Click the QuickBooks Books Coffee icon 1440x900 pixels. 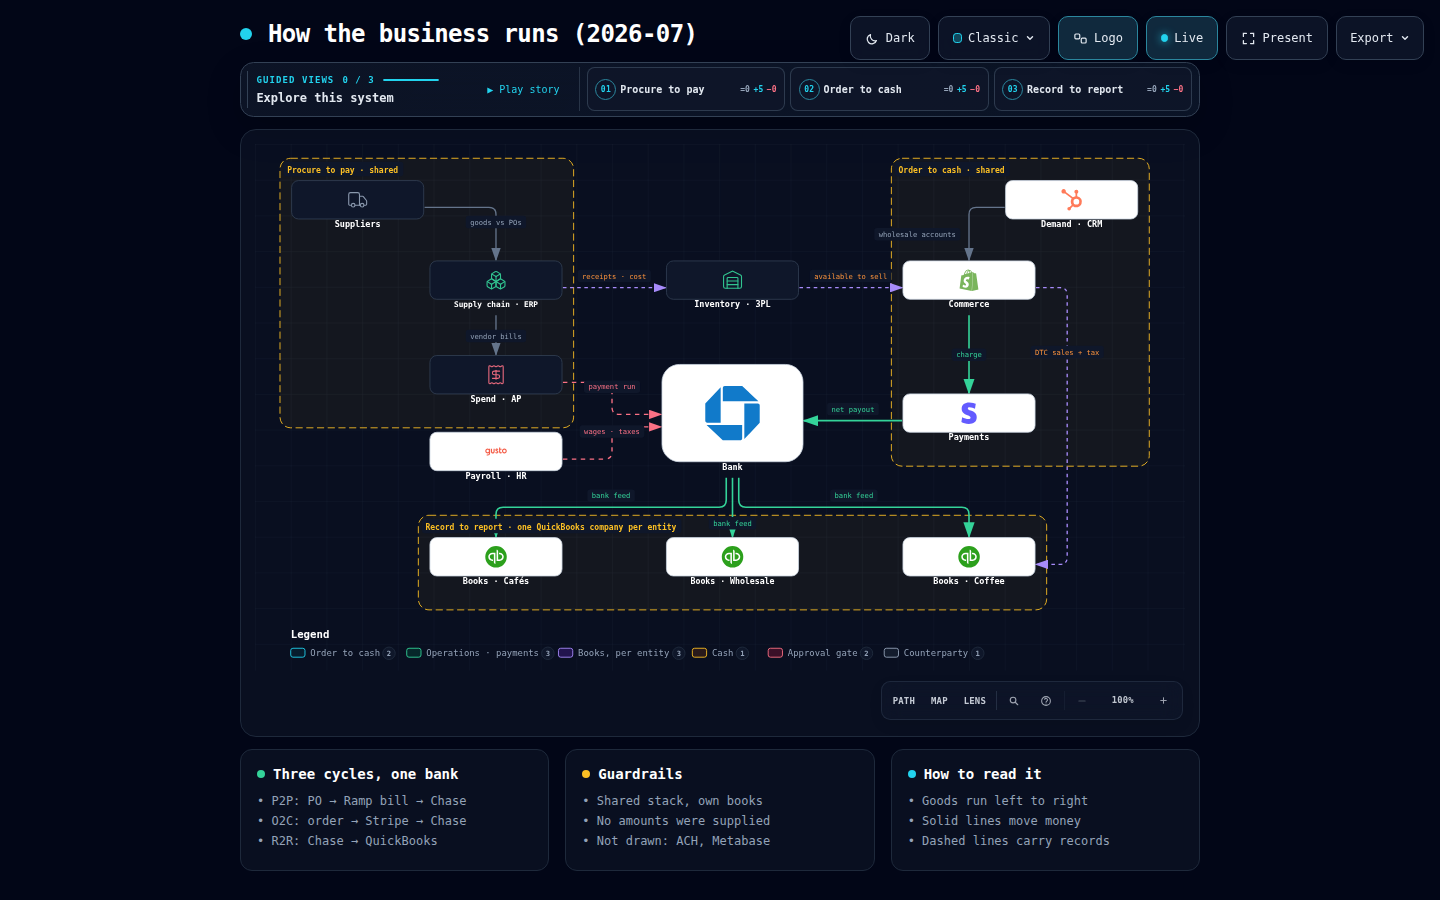click(x=969, y=557)
